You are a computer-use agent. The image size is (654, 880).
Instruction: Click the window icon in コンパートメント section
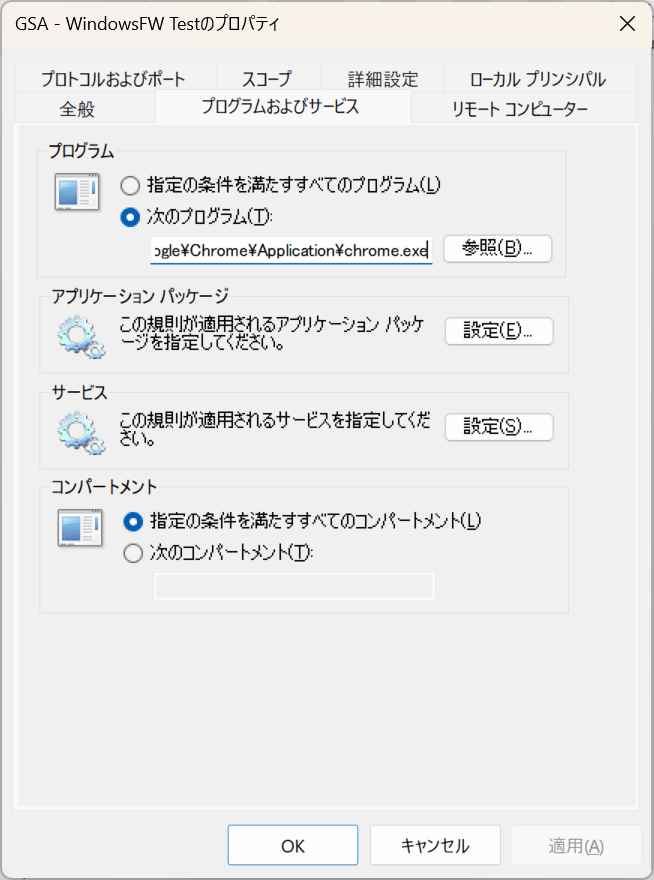click(x=80, y=528)
